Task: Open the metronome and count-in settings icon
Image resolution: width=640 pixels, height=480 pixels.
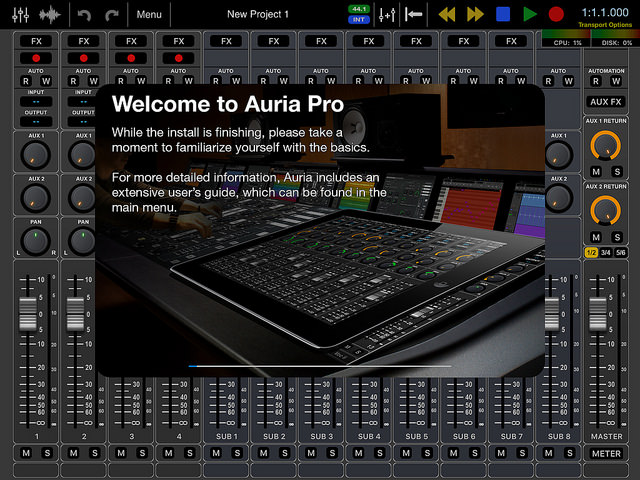Action: click(x=387, y=15)
